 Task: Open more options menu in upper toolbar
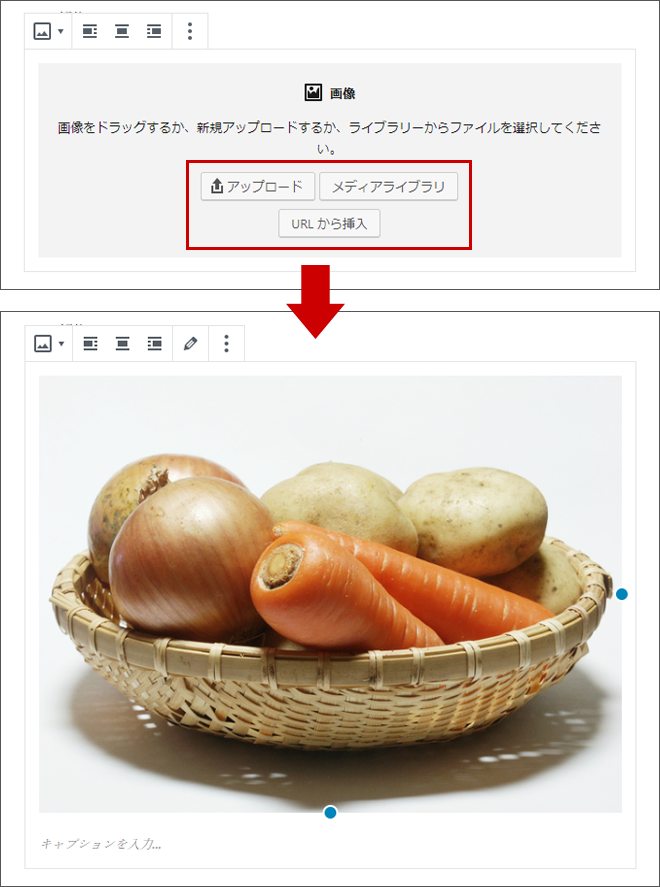[x=190, y=31]
